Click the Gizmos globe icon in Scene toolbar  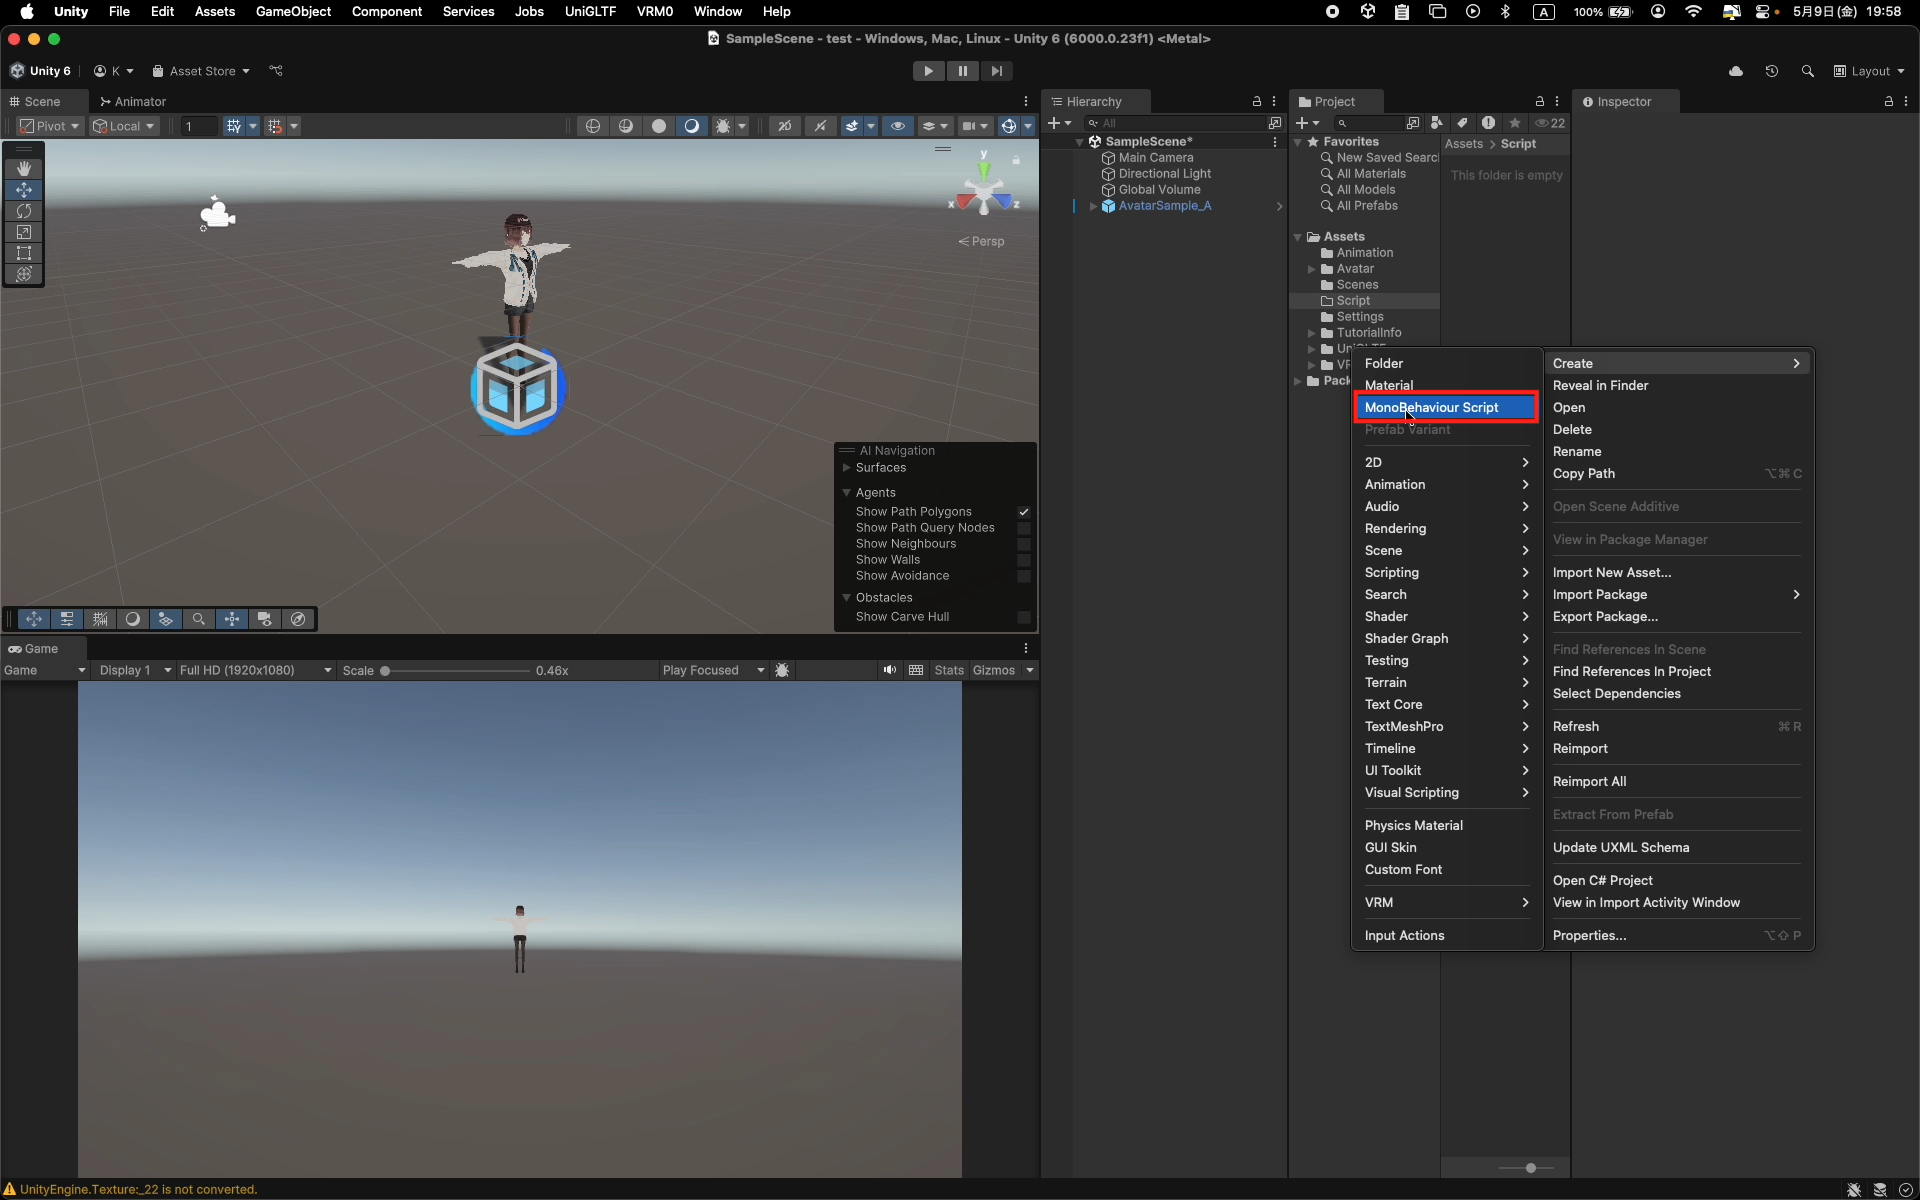pos(1009,126)
